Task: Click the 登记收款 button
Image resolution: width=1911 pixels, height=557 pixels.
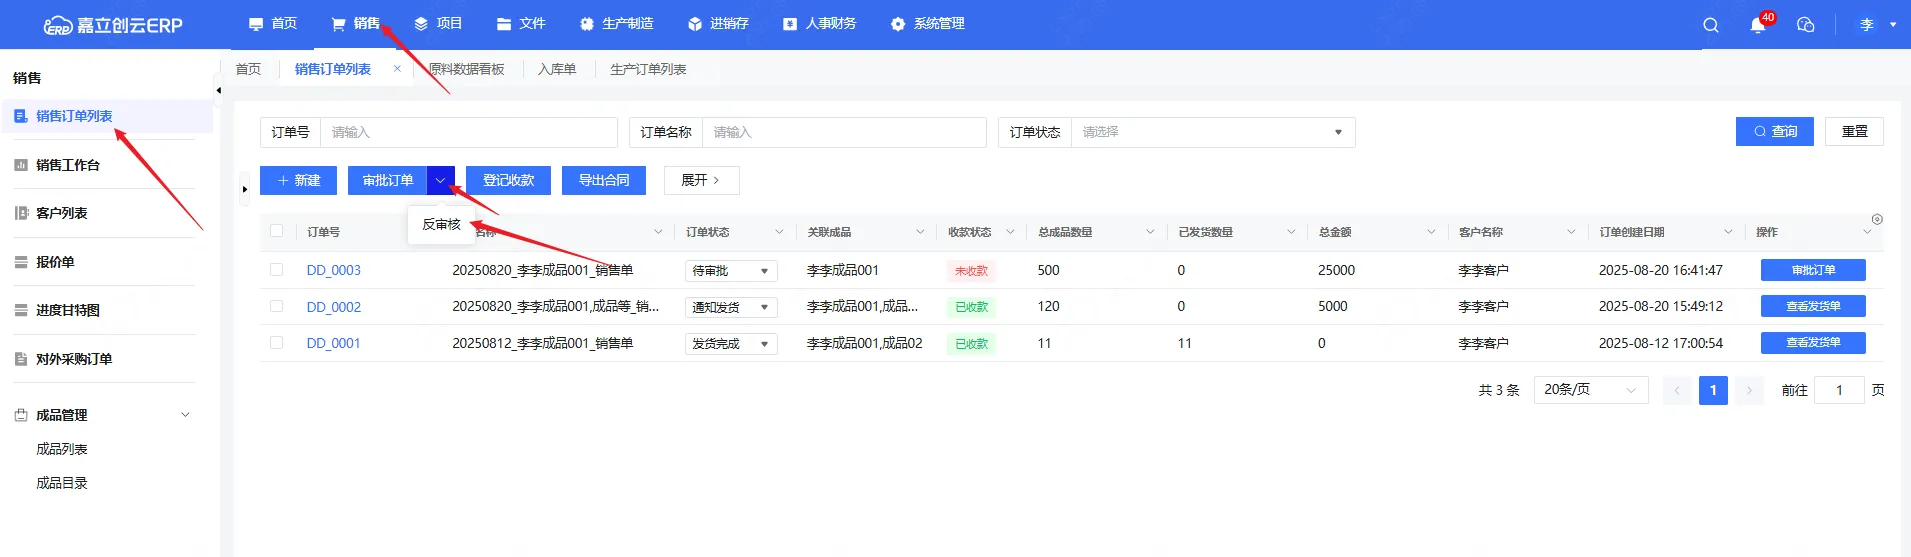Action: tap(508, 180)
